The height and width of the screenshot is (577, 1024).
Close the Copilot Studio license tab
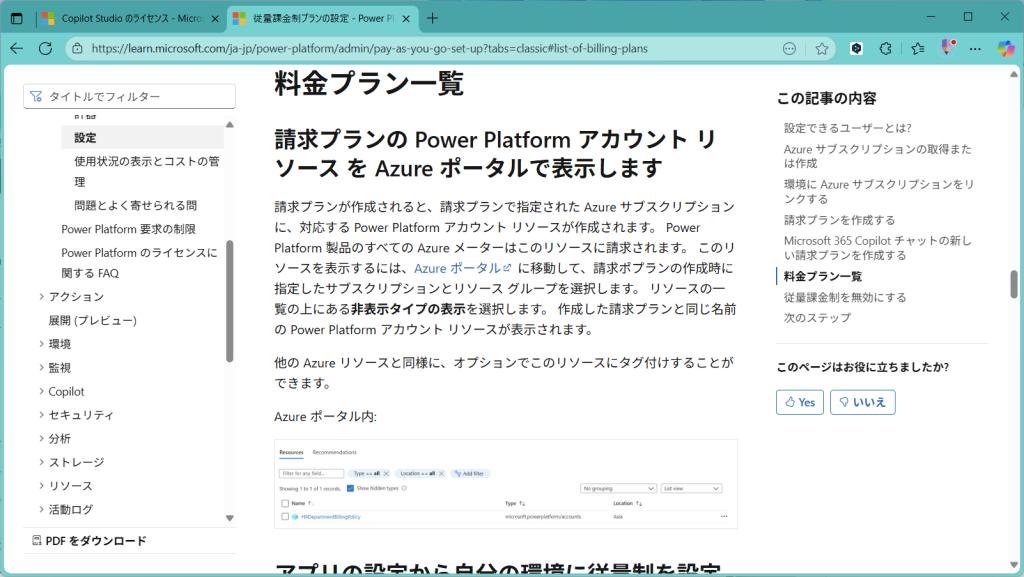point(215,19)
